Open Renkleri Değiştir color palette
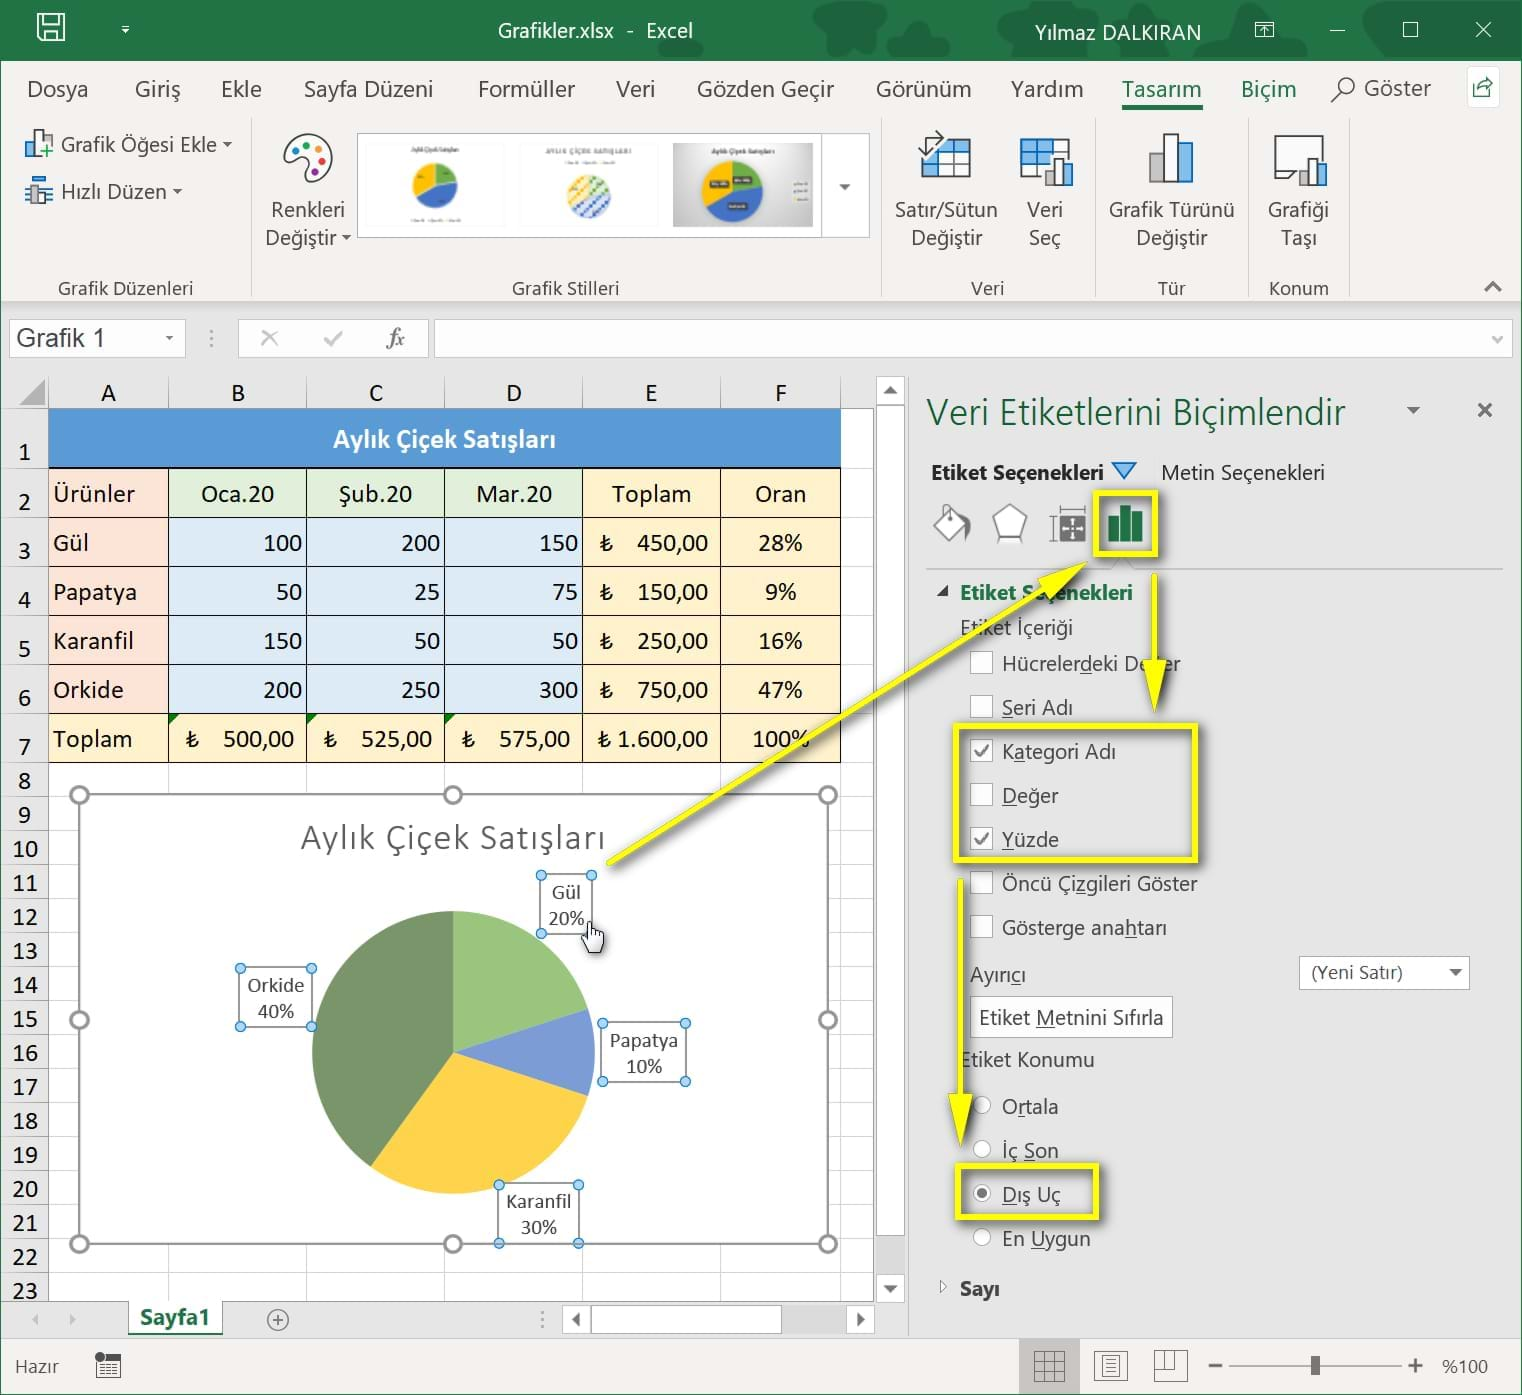 pos(307,190)
